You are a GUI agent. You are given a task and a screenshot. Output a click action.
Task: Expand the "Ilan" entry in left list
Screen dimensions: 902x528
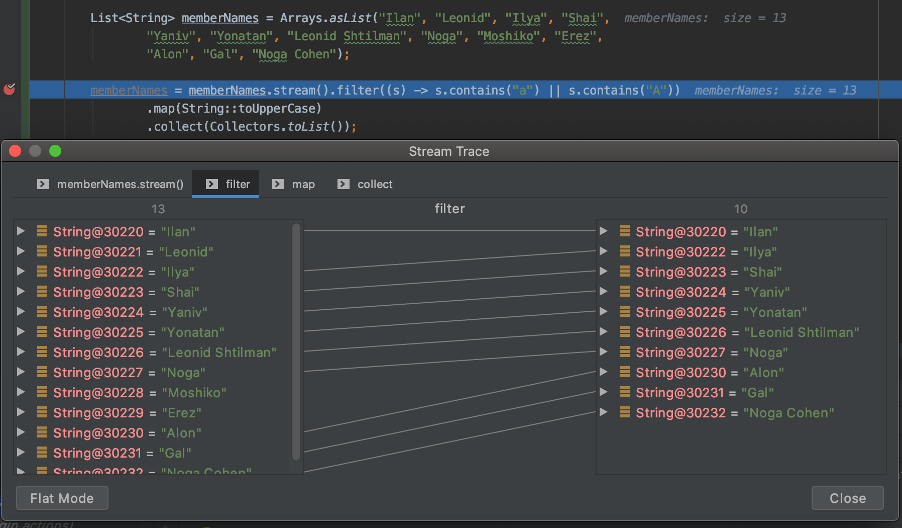point(22,232)
